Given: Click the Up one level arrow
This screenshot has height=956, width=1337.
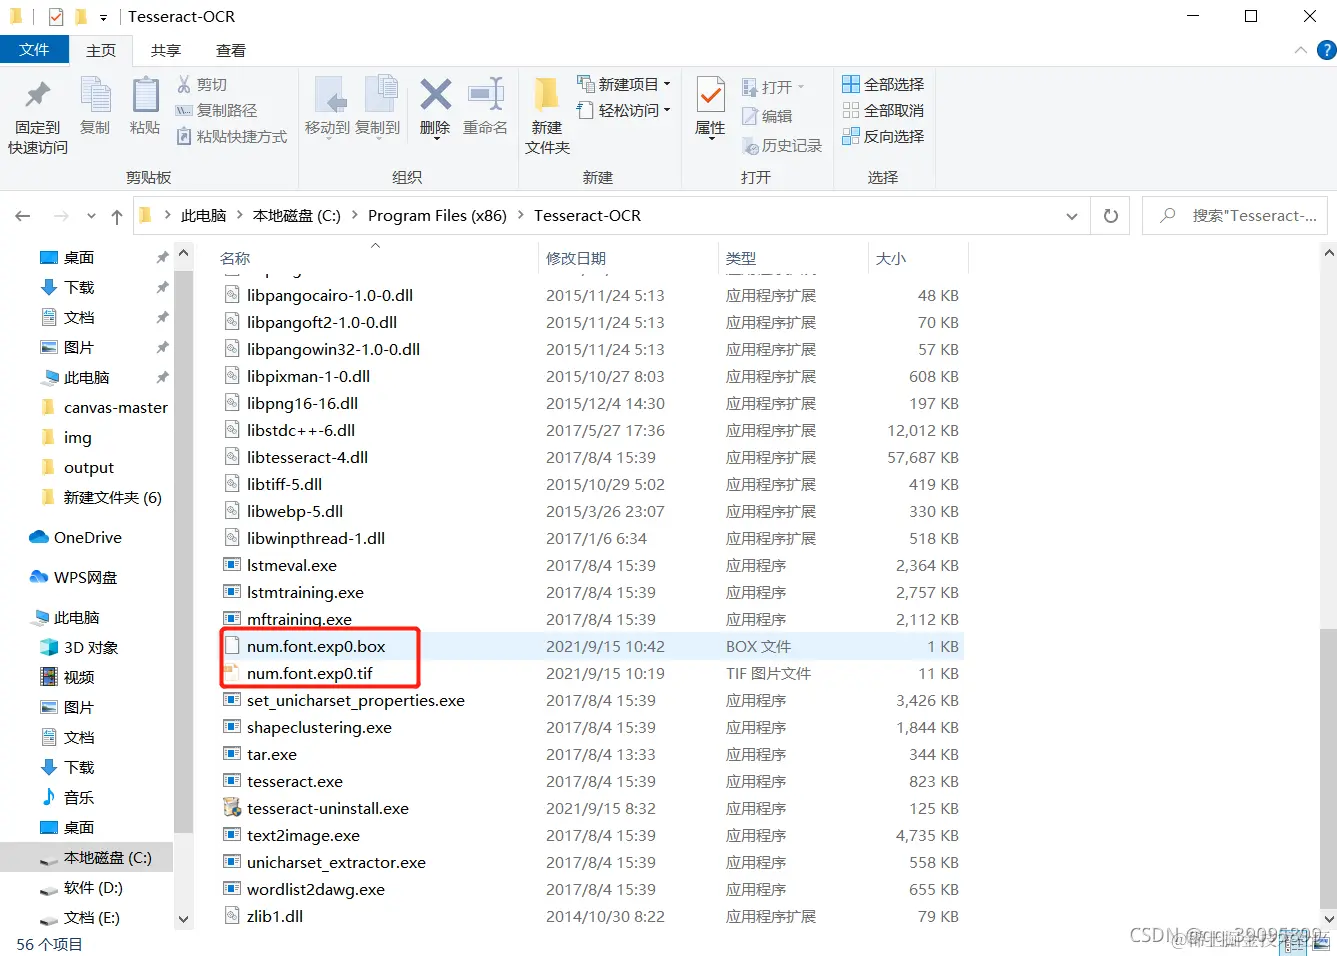Looking at the screenshot, I should click(x=117, y=216).
